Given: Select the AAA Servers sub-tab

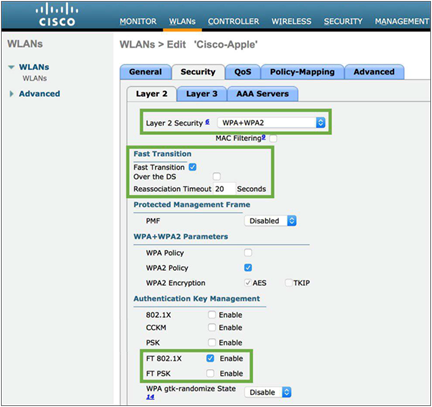Looking at the screenshot, I should tap(263, 94).
